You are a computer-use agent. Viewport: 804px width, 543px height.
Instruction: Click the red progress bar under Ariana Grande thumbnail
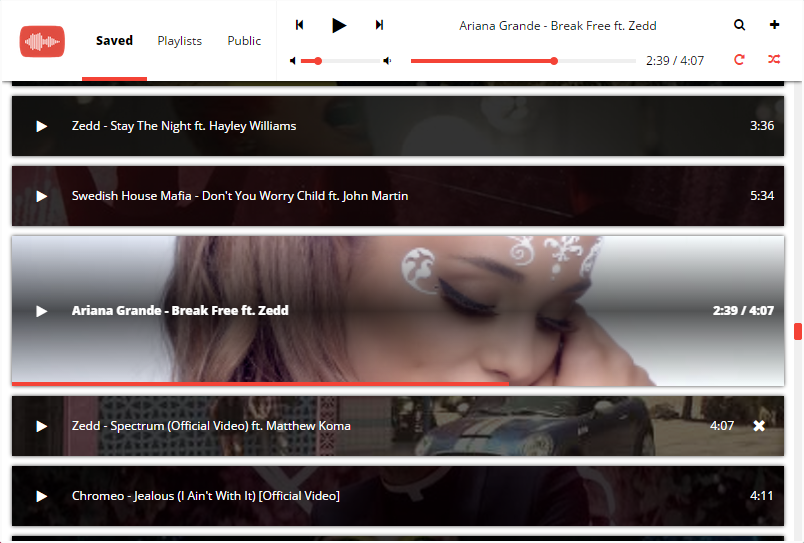point(260,384)
